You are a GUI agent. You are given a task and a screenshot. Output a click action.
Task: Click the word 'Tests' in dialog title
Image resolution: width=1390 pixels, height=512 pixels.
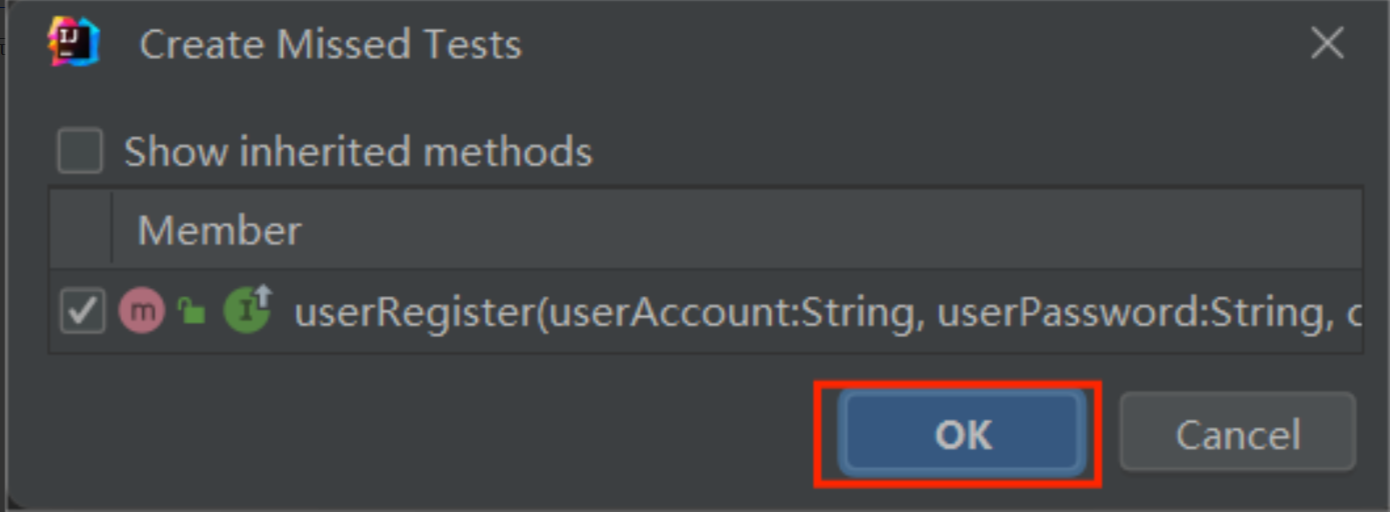[473, 45]
